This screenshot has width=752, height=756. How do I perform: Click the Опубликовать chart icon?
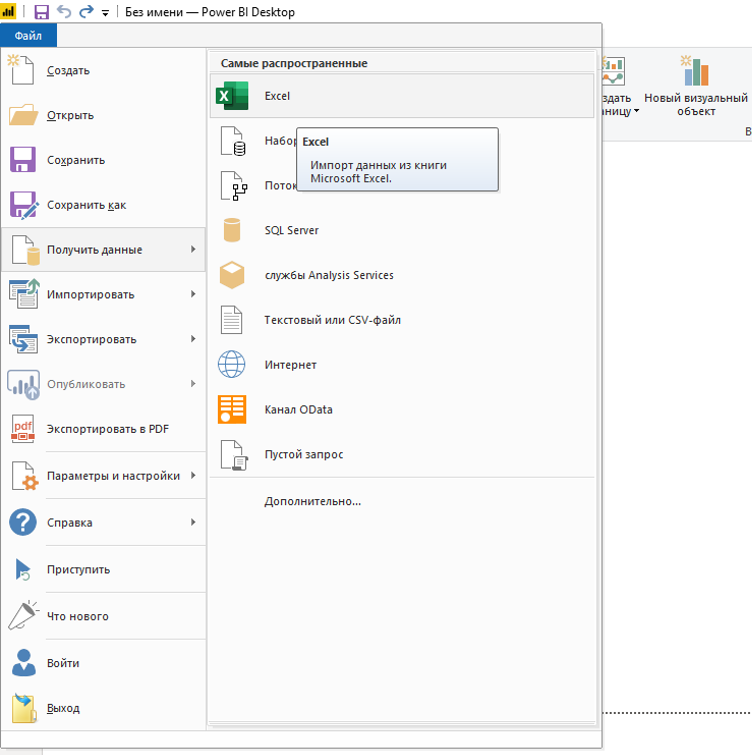(24, 384)
